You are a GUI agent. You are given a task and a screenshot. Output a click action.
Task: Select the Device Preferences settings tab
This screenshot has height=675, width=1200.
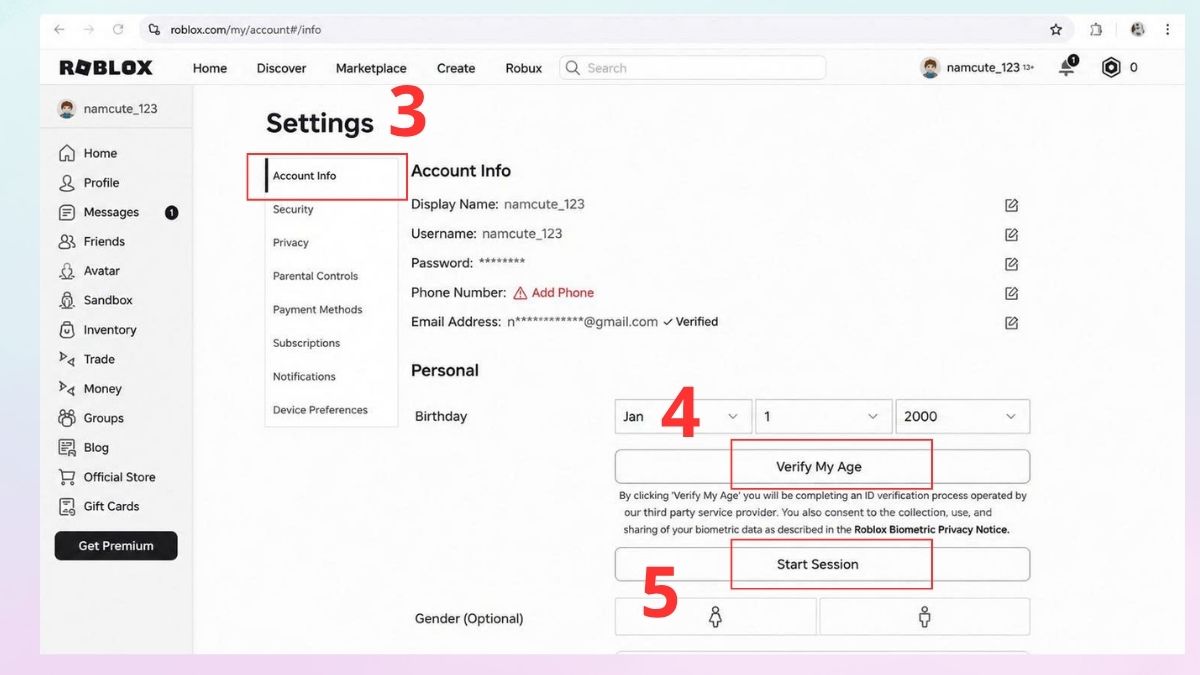pos(320,410)
